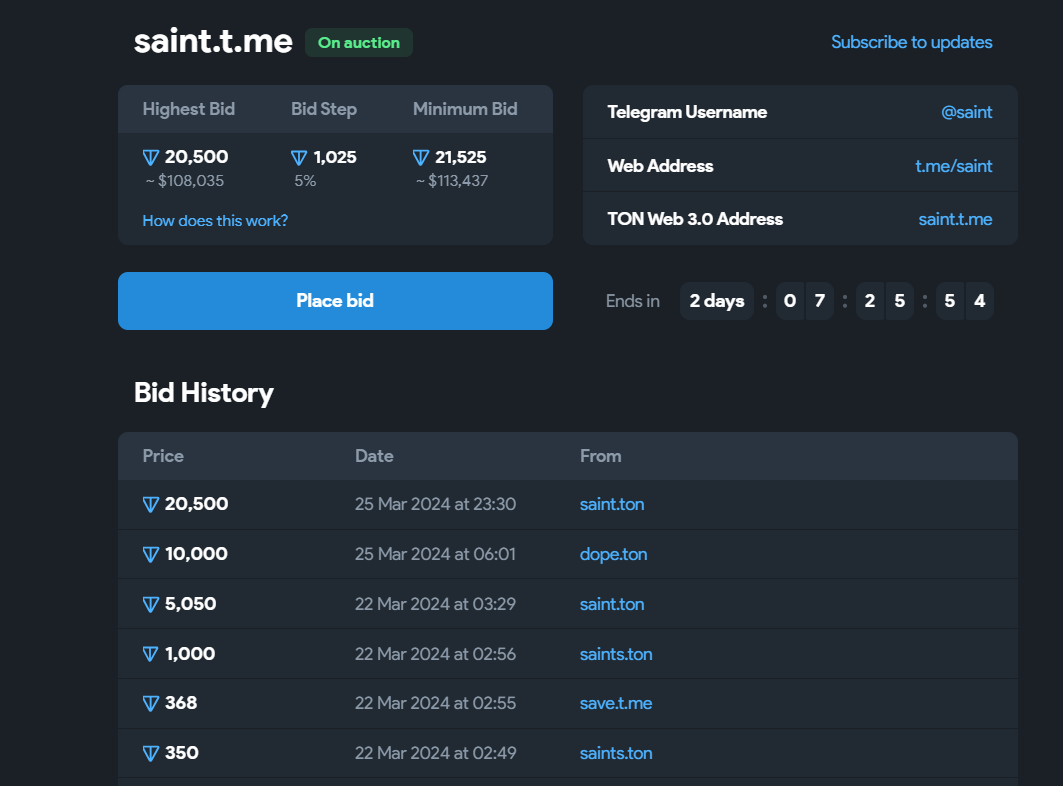Click the '2 days' countdown box
The height and width of the screenshot is (786, 1063).
[x=716, y=301]
